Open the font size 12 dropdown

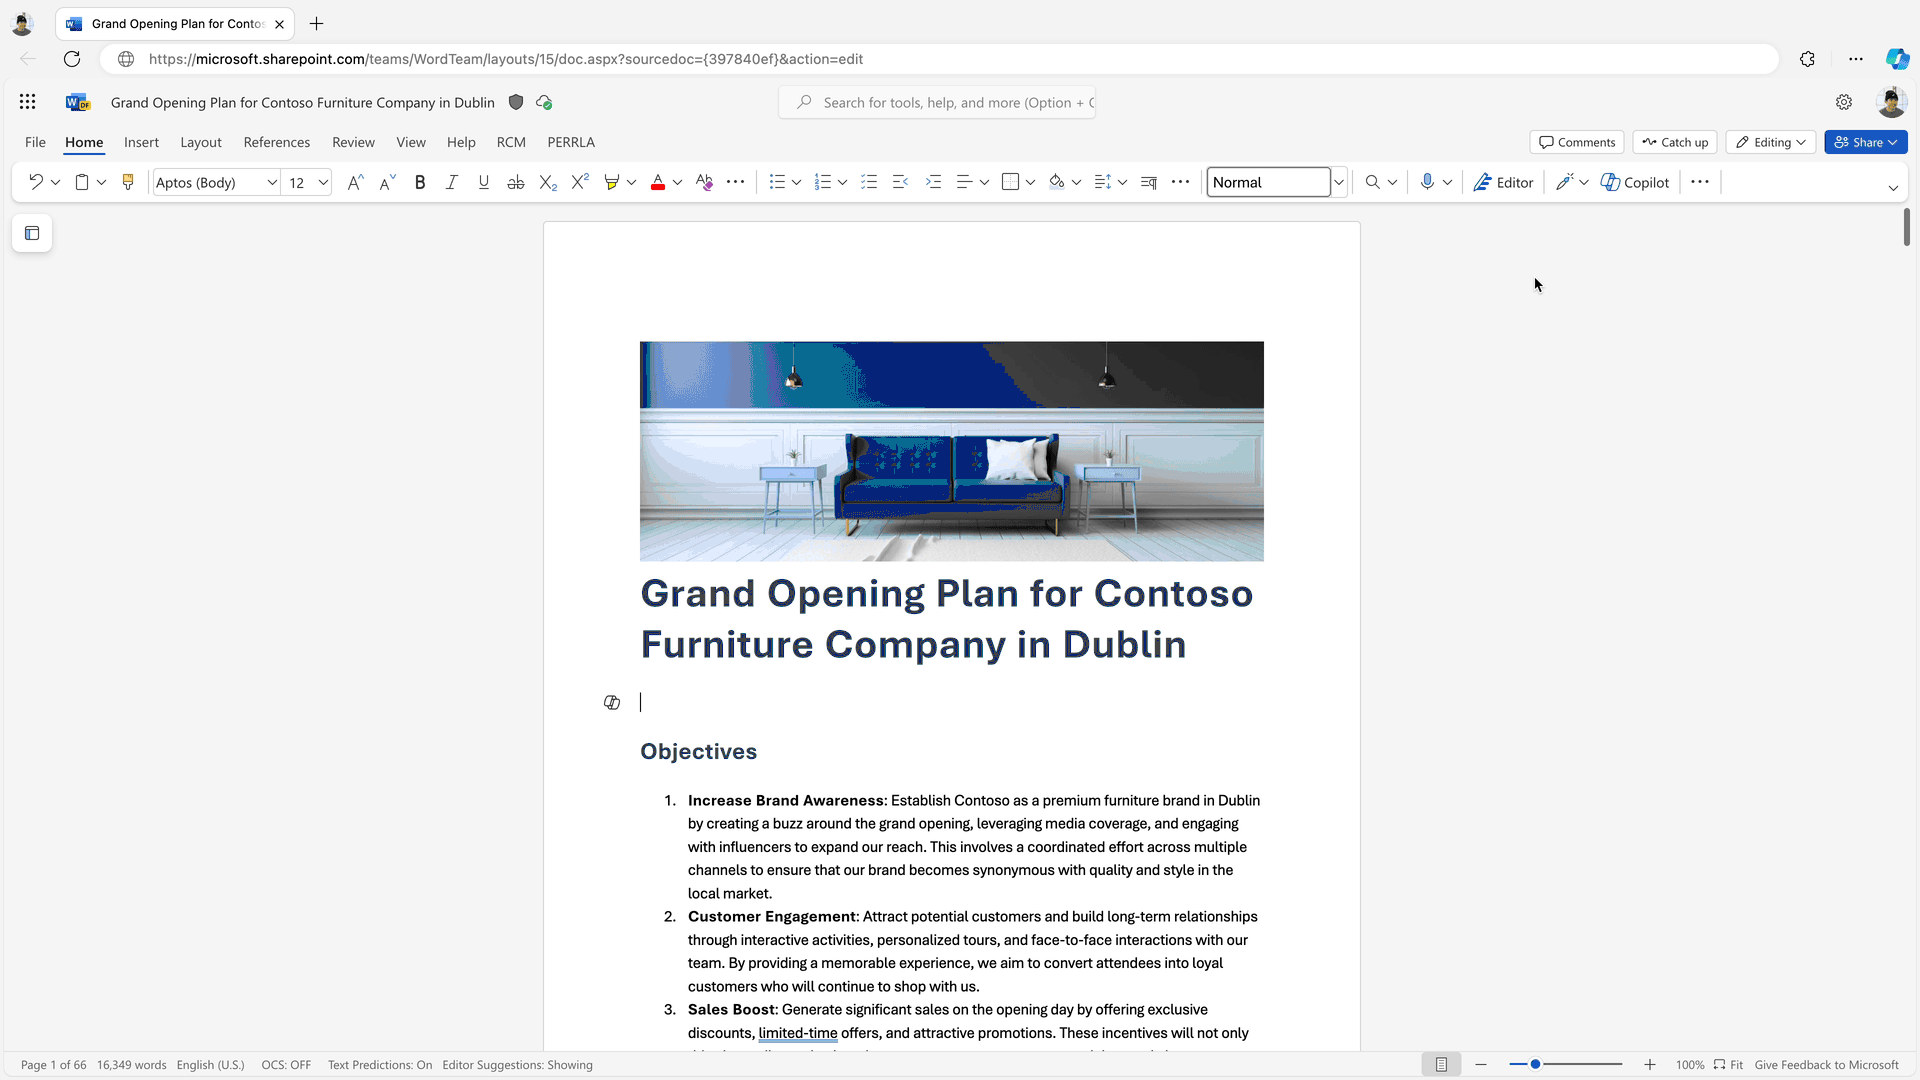pos(323,182)
